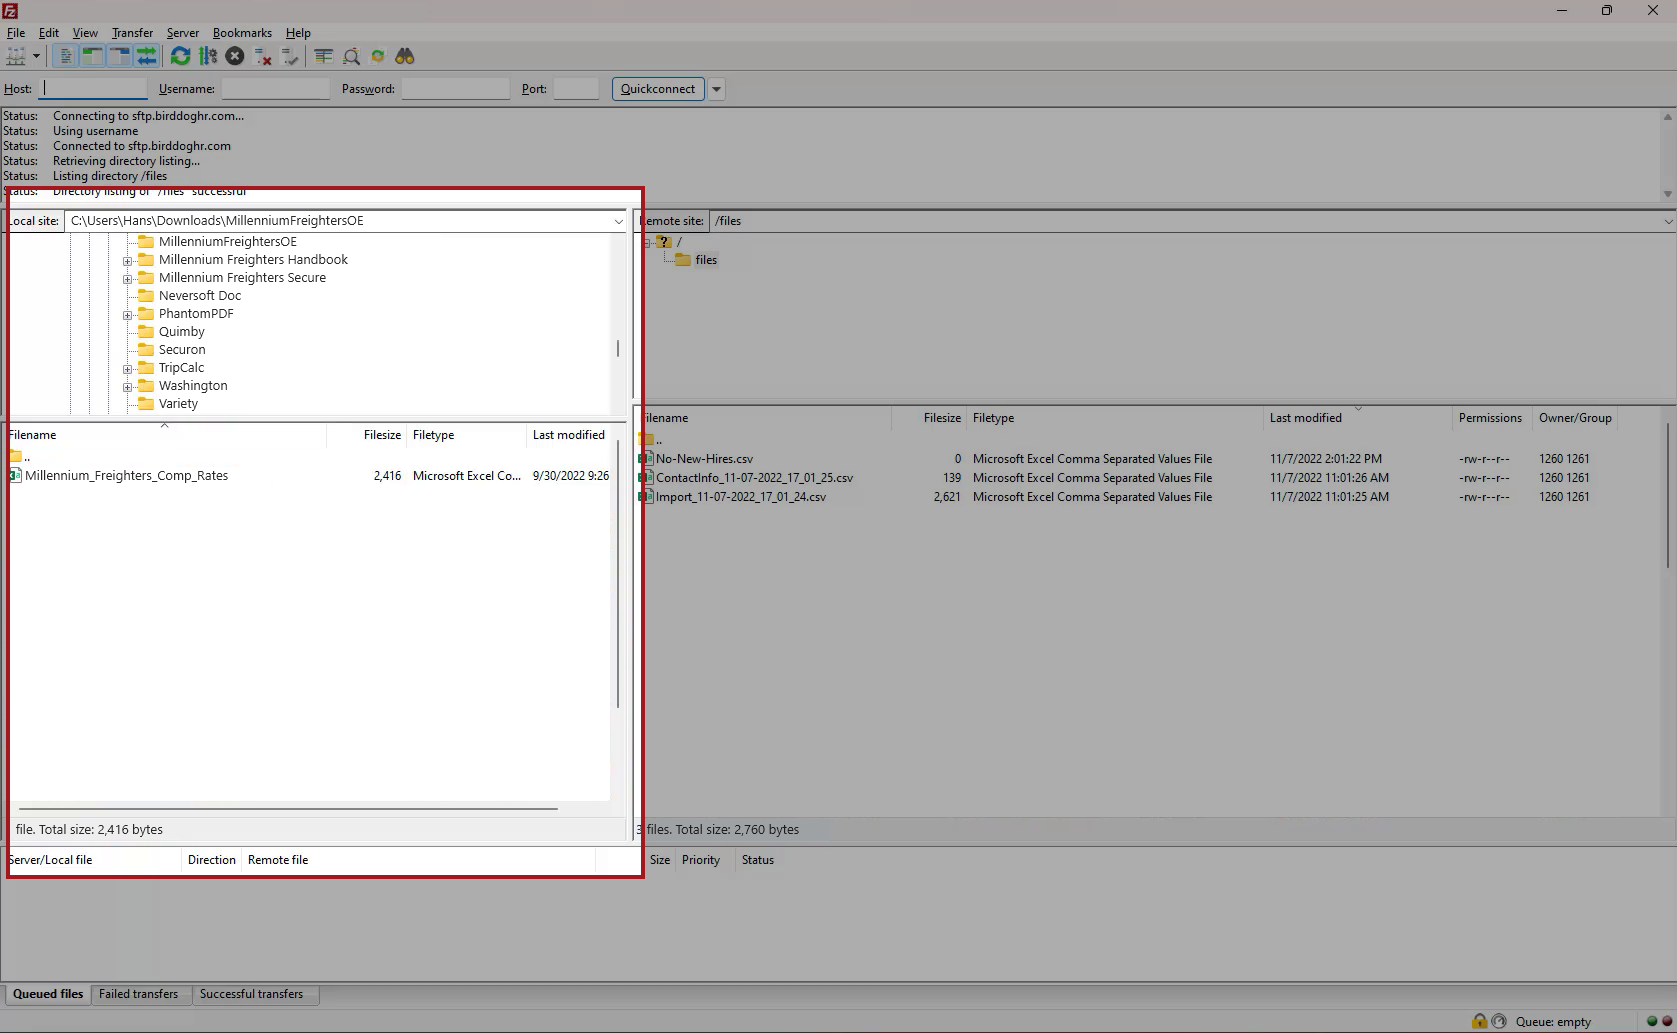Sort remote files by Permissions column

pyautogui.click(x=1492, y=418)
